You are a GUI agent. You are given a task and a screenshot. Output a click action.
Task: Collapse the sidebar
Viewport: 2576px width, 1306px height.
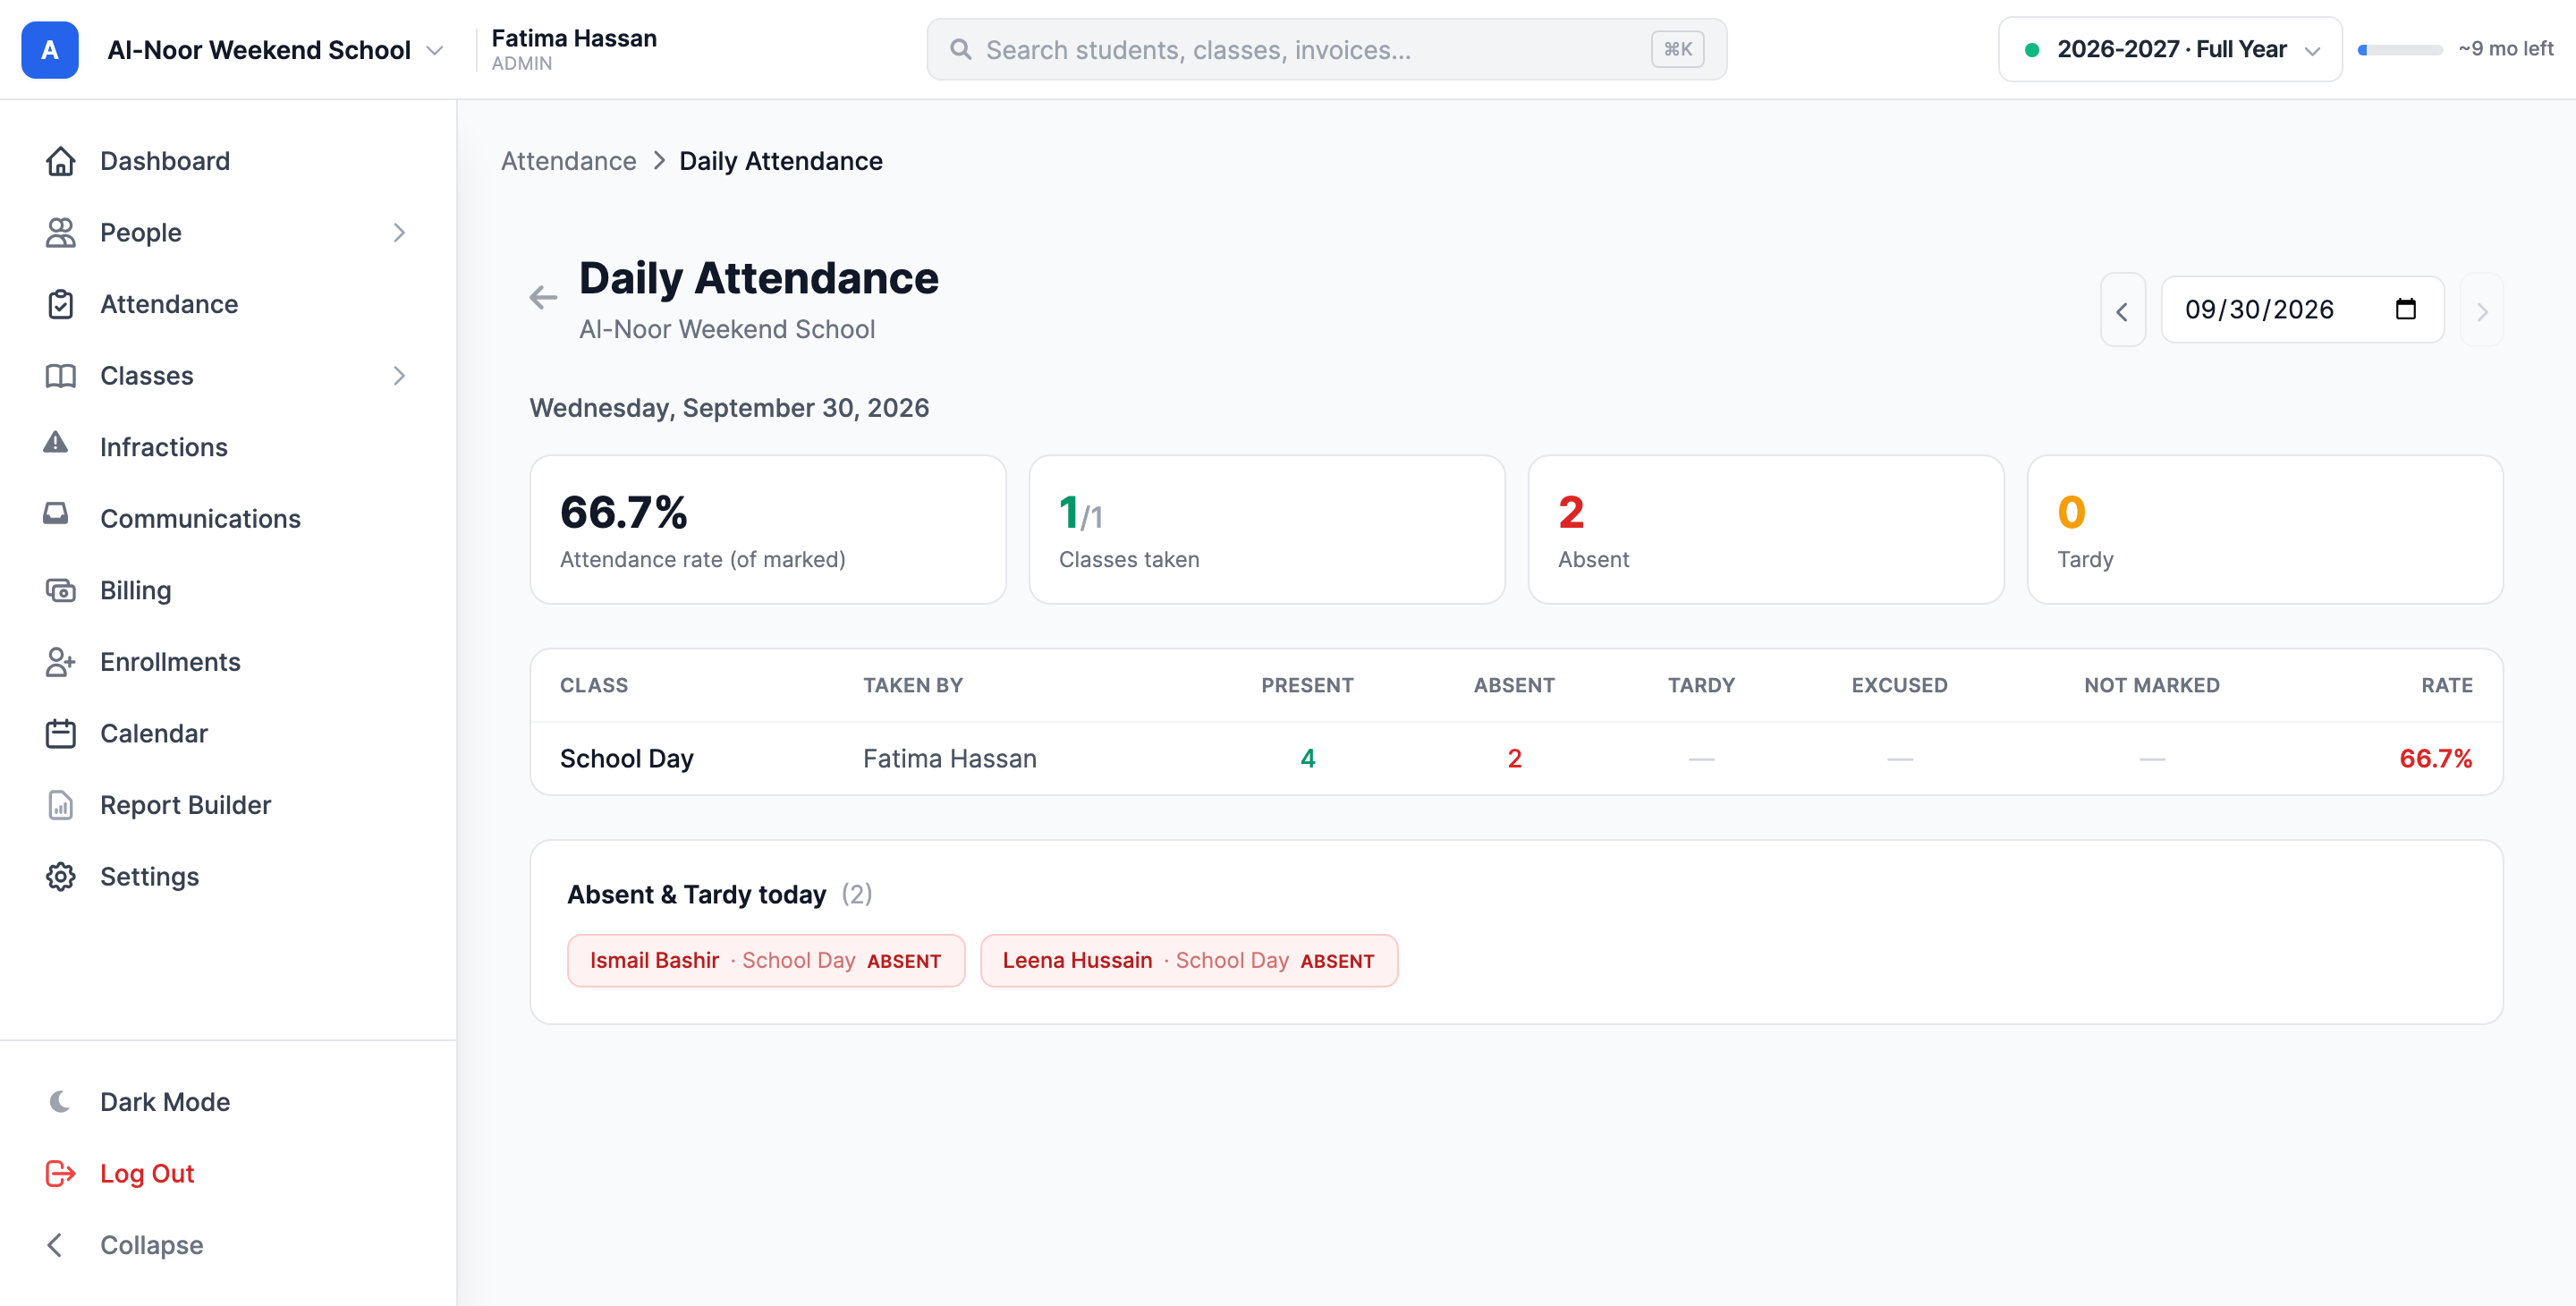pos(125,1246)
